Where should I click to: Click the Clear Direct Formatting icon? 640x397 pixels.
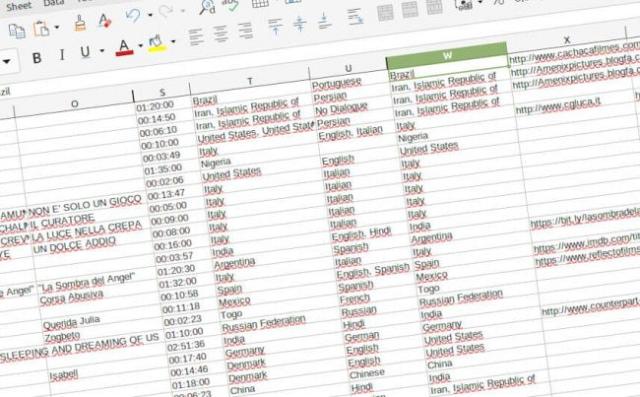(x=105, y=20)
